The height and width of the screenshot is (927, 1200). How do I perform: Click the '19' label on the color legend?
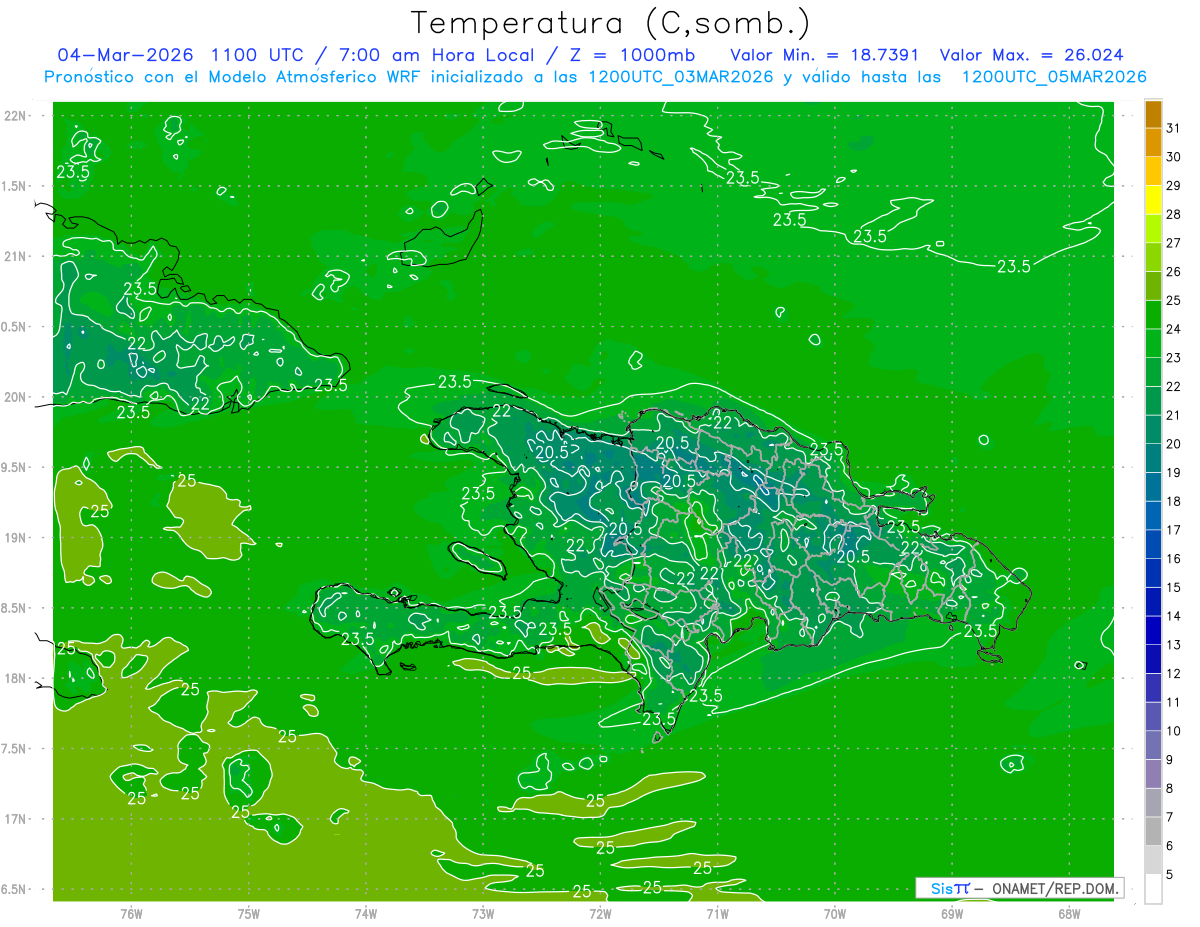tap(1174, 473)
